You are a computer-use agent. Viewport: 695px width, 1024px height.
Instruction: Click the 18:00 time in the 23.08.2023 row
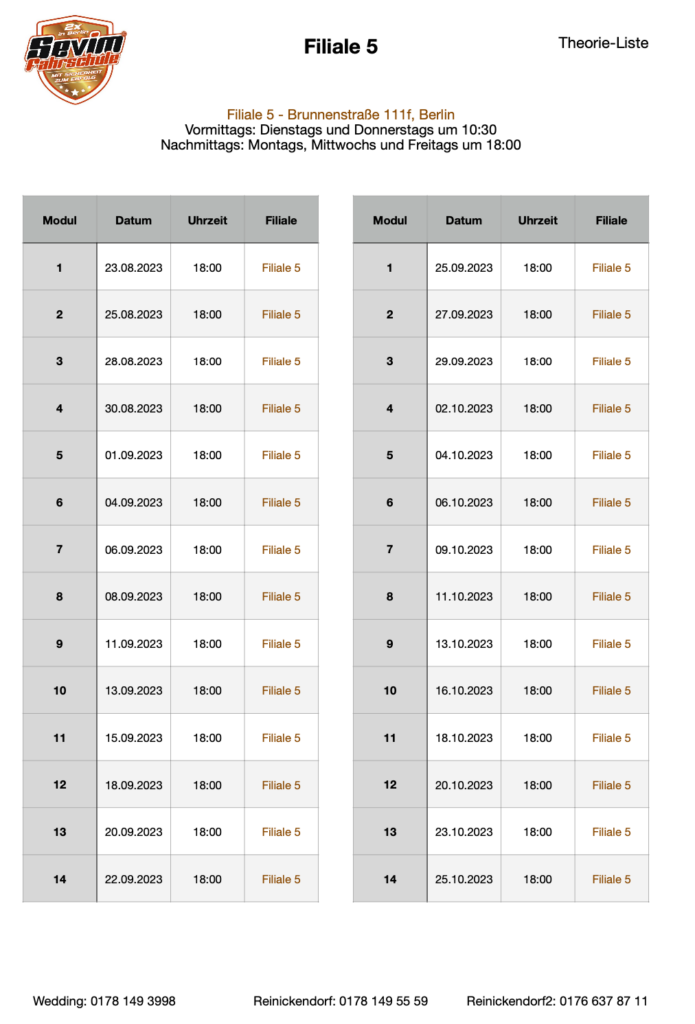click(x=207, y=268)
